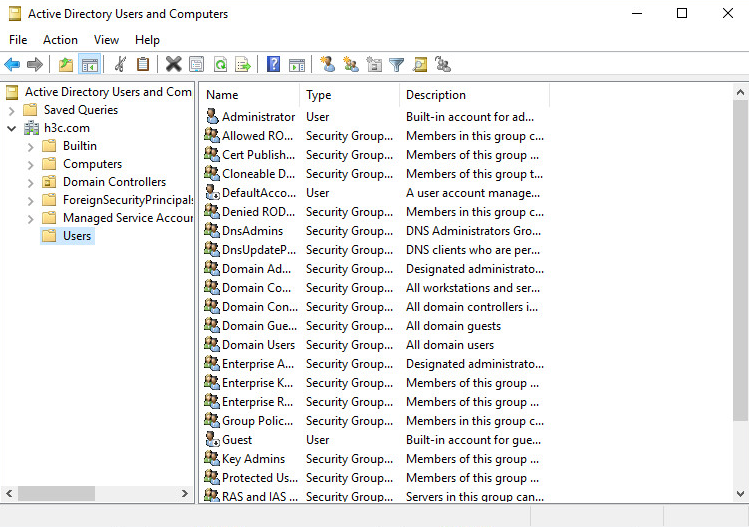Select the Denied ROD... group
Image resolution: width=749 pixels, height=527 pixels.
point(258,212)
